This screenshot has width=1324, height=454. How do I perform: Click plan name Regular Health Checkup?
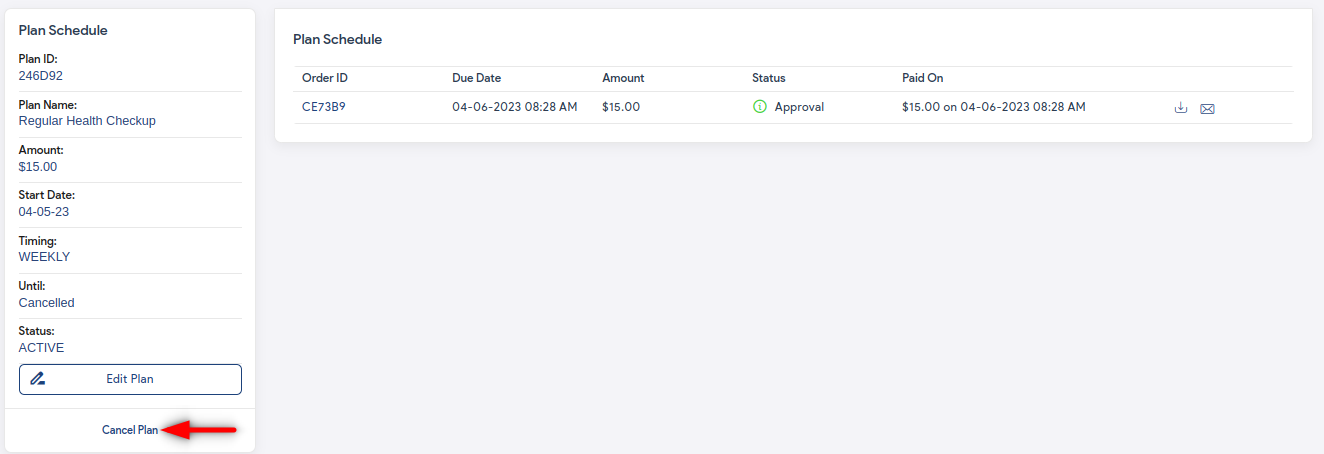pyautogui.click(x=87, y=121)
